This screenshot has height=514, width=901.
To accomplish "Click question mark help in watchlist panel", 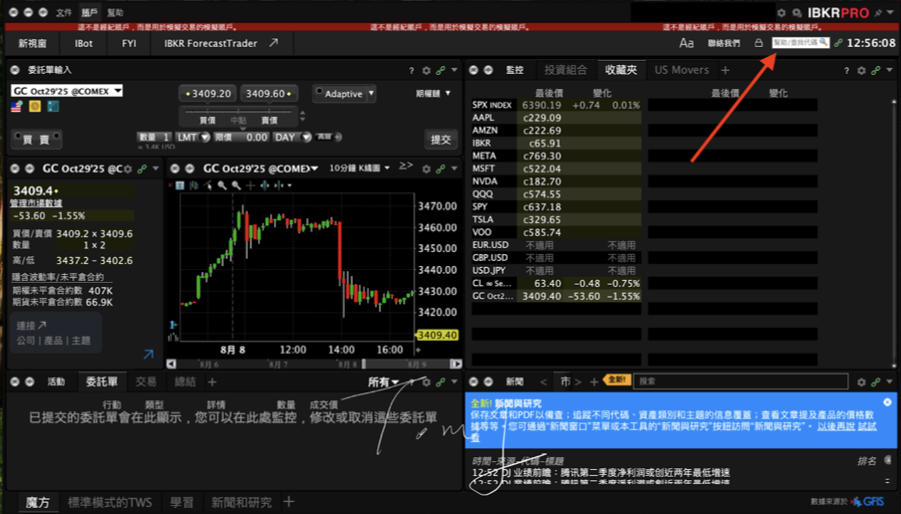I will coord(846,70).
